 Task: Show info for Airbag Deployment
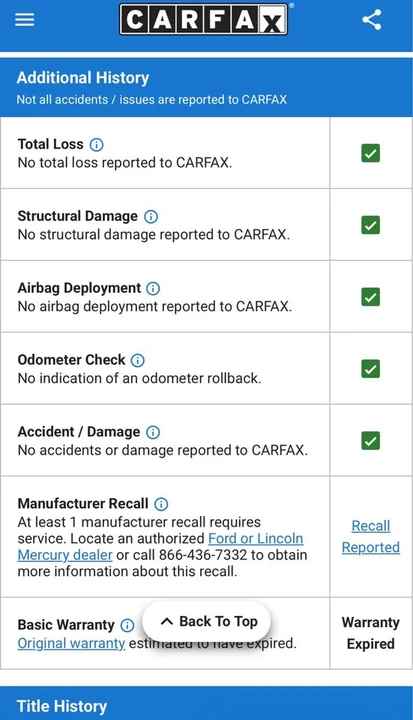[x=153, y=288]
